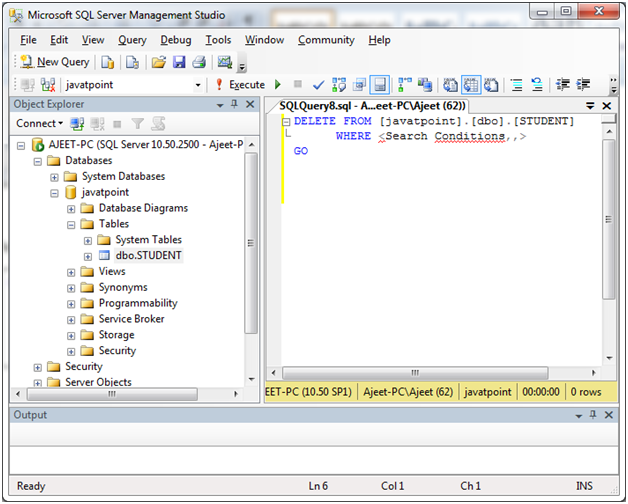Viewport: 628px width, 504px height.
Task: Open the Help menu
Action: point(379,40)
